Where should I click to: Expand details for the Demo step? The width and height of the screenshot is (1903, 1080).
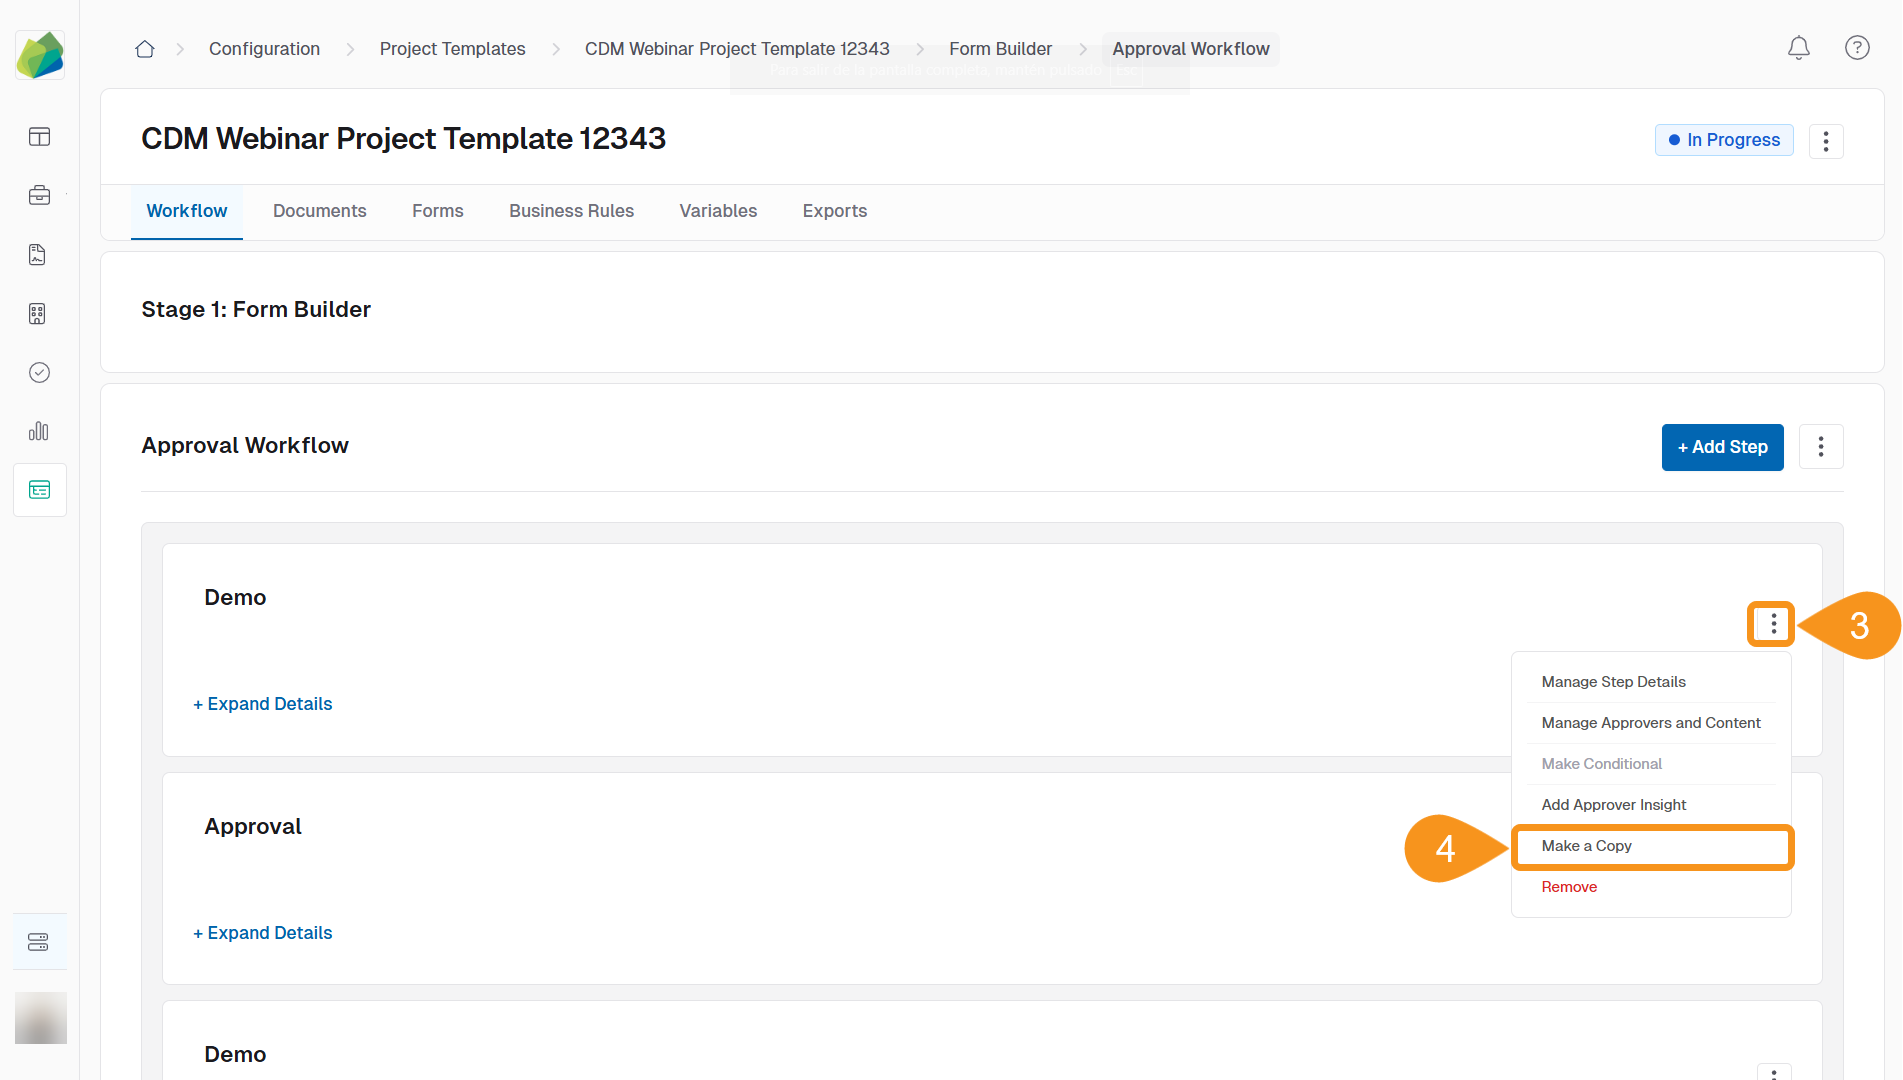pos(262,703)
